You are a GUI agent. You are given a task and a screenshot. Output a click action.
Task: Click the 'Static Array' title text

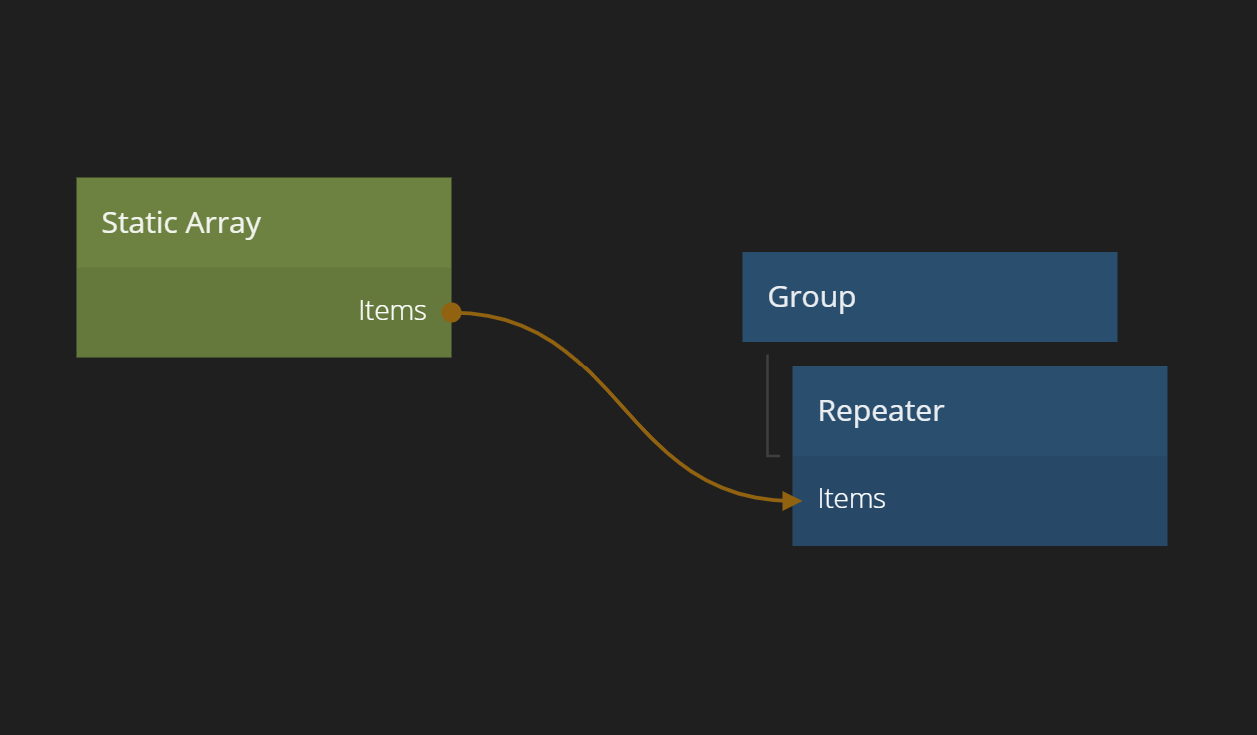181,223
